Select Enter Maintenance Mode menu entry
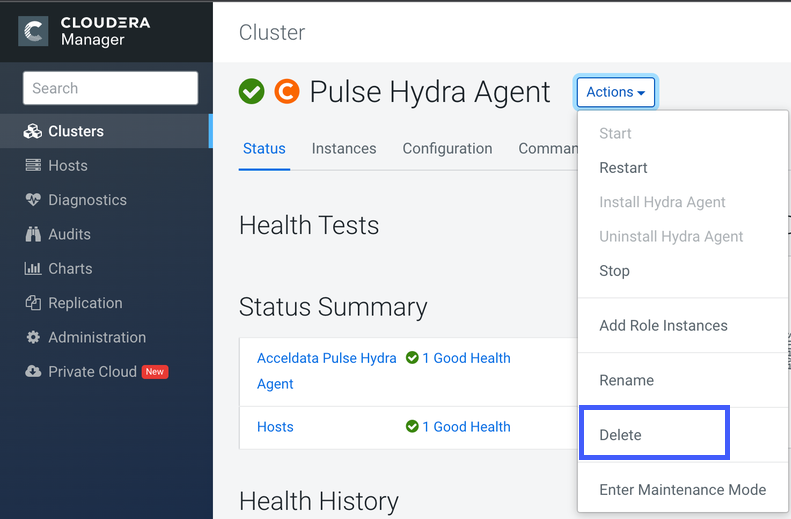Image resolution: width=791 pixels, height=519 pixels. [x=683, y=489]
